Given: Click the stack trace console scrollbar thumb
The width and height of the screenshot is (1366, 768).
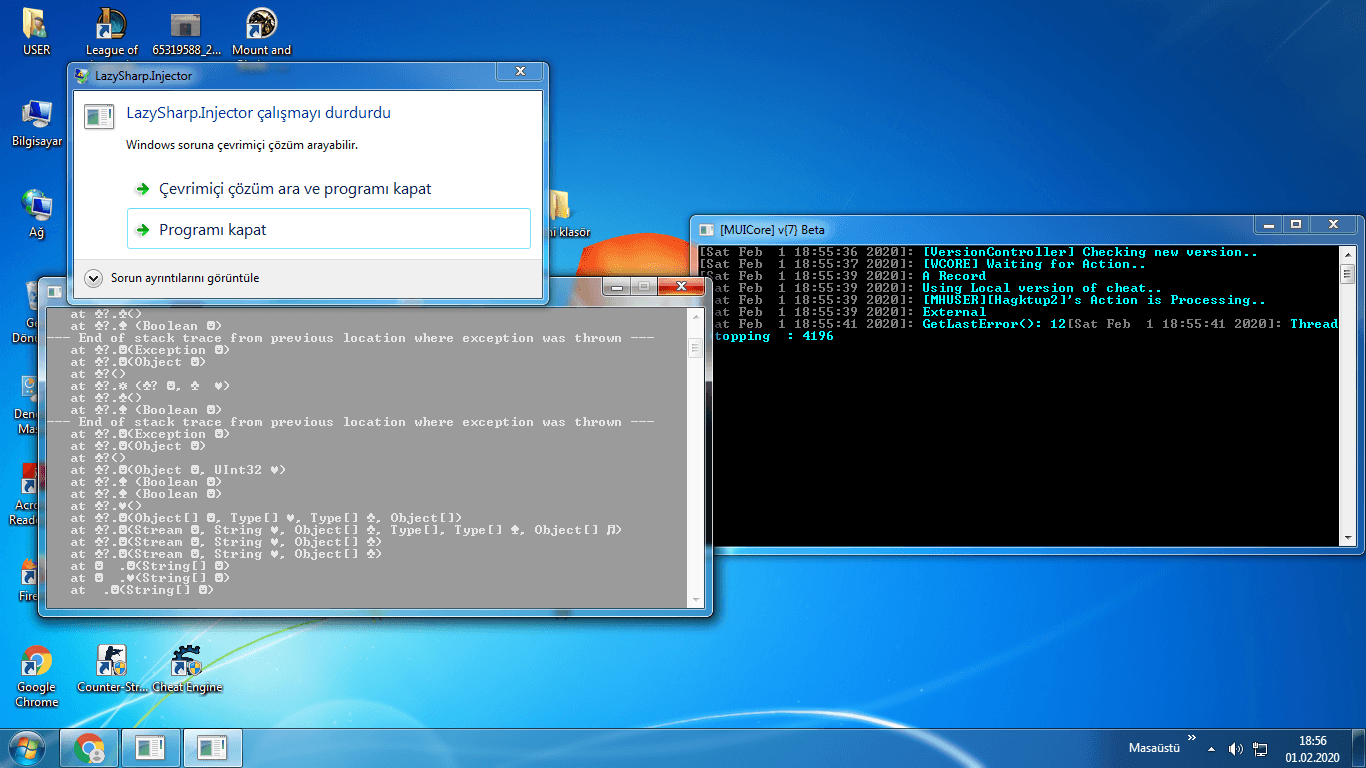Looking at the screenshot, I should [696, 348].
